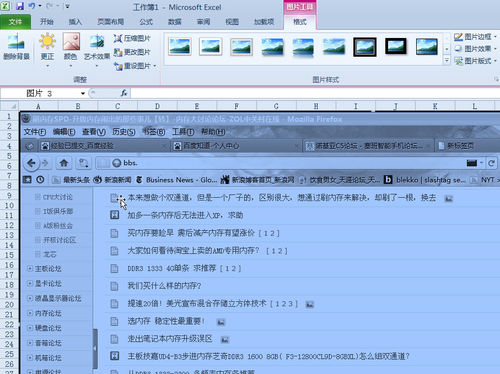
Task: Click Compress Pictures (压缩图片)
Action: tap(132, 38)
